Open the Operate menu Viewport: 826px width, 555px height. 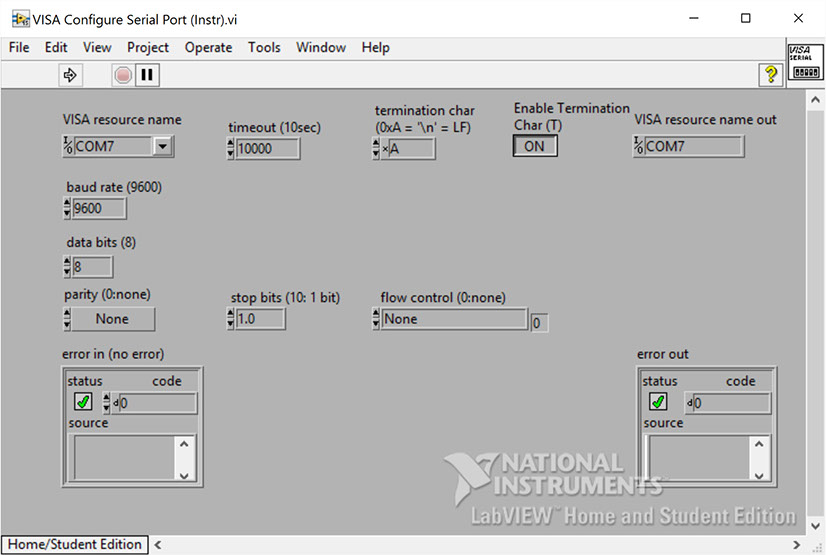[208, 47]
